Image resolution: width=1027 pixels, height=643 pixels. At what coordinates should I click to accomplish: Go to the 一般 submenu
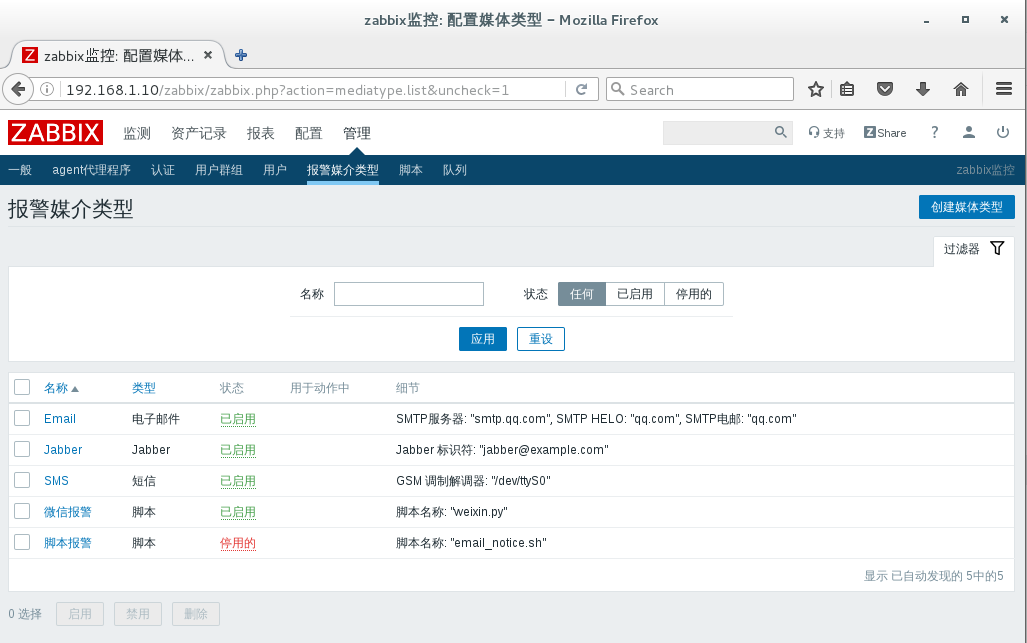20,170
